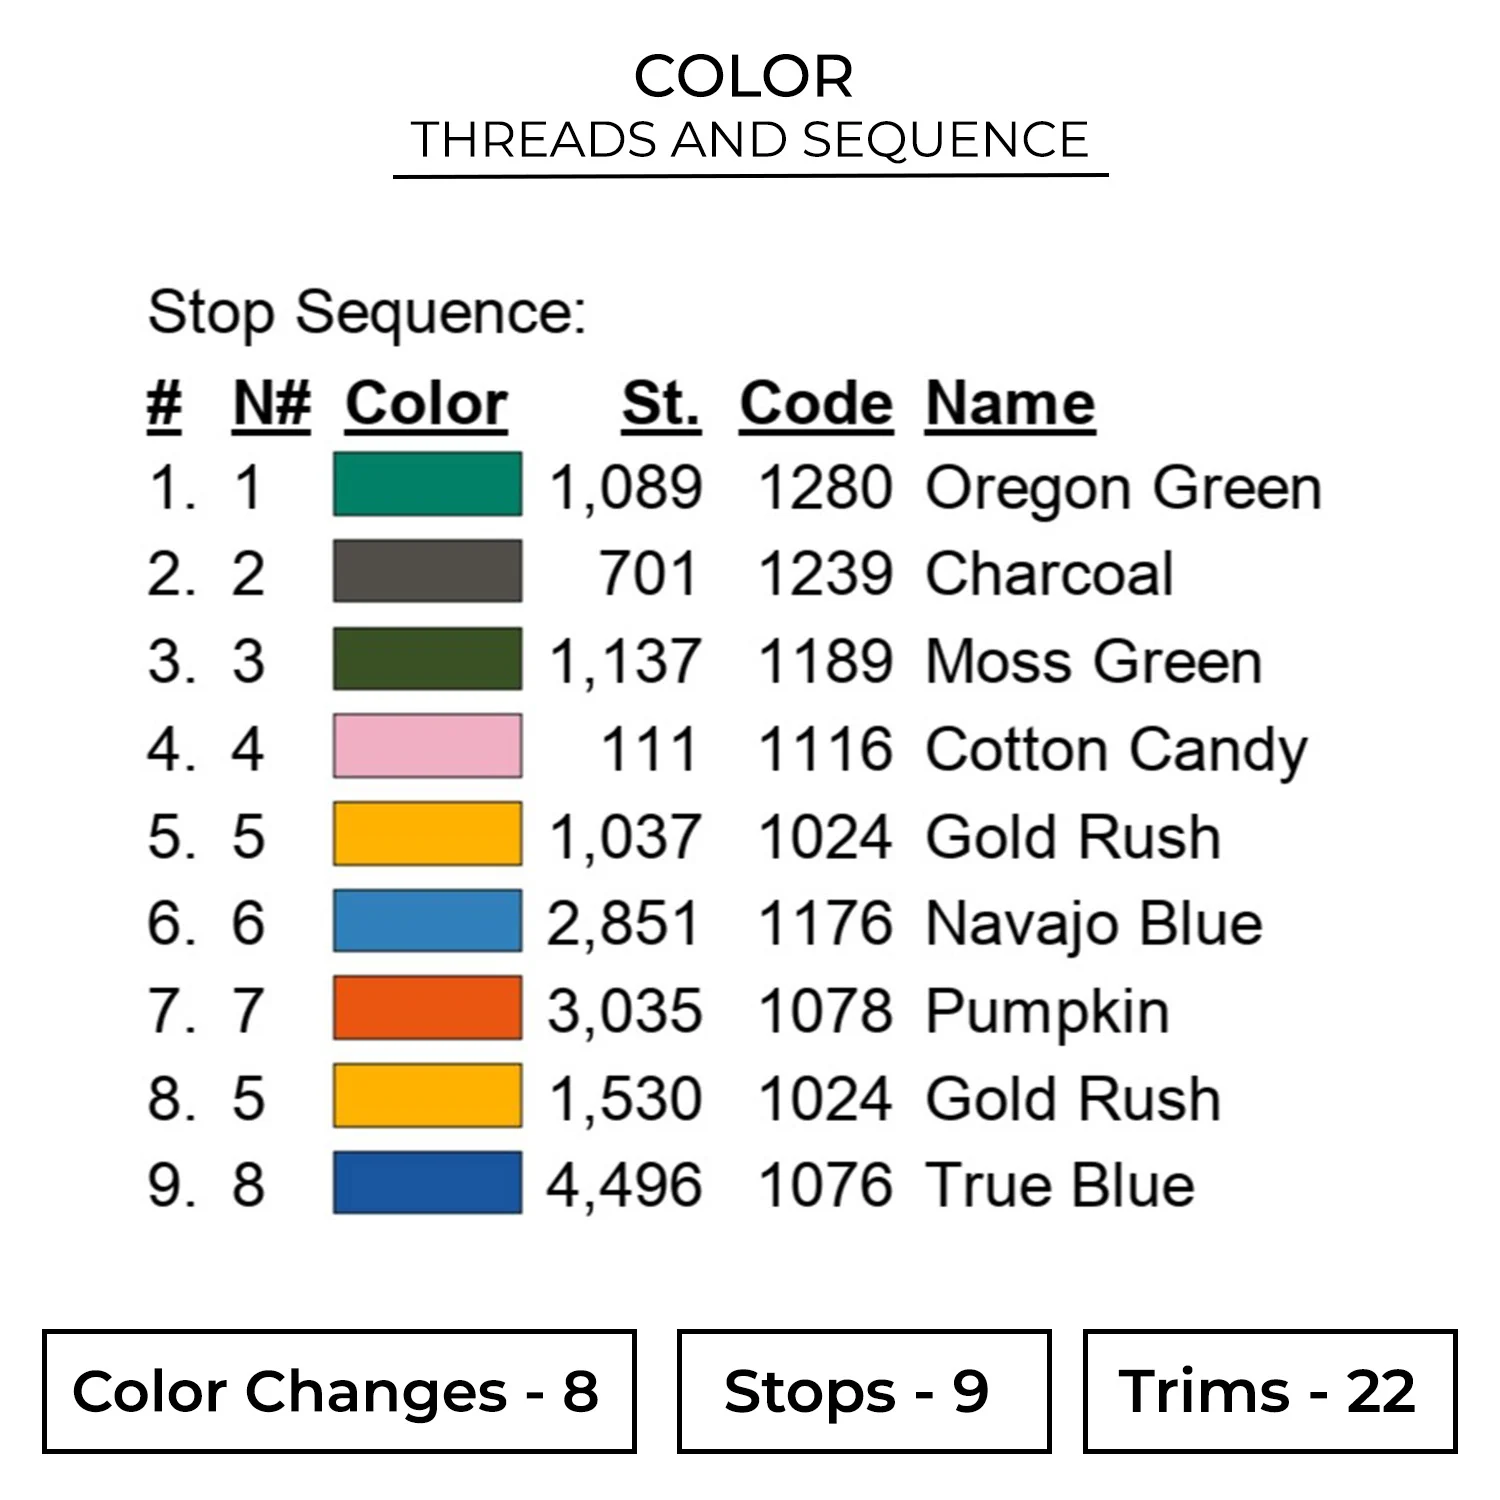The height and width of the screenshot is (1500, 1500).
Task: Click the Color column header
Action: point(427,404)
